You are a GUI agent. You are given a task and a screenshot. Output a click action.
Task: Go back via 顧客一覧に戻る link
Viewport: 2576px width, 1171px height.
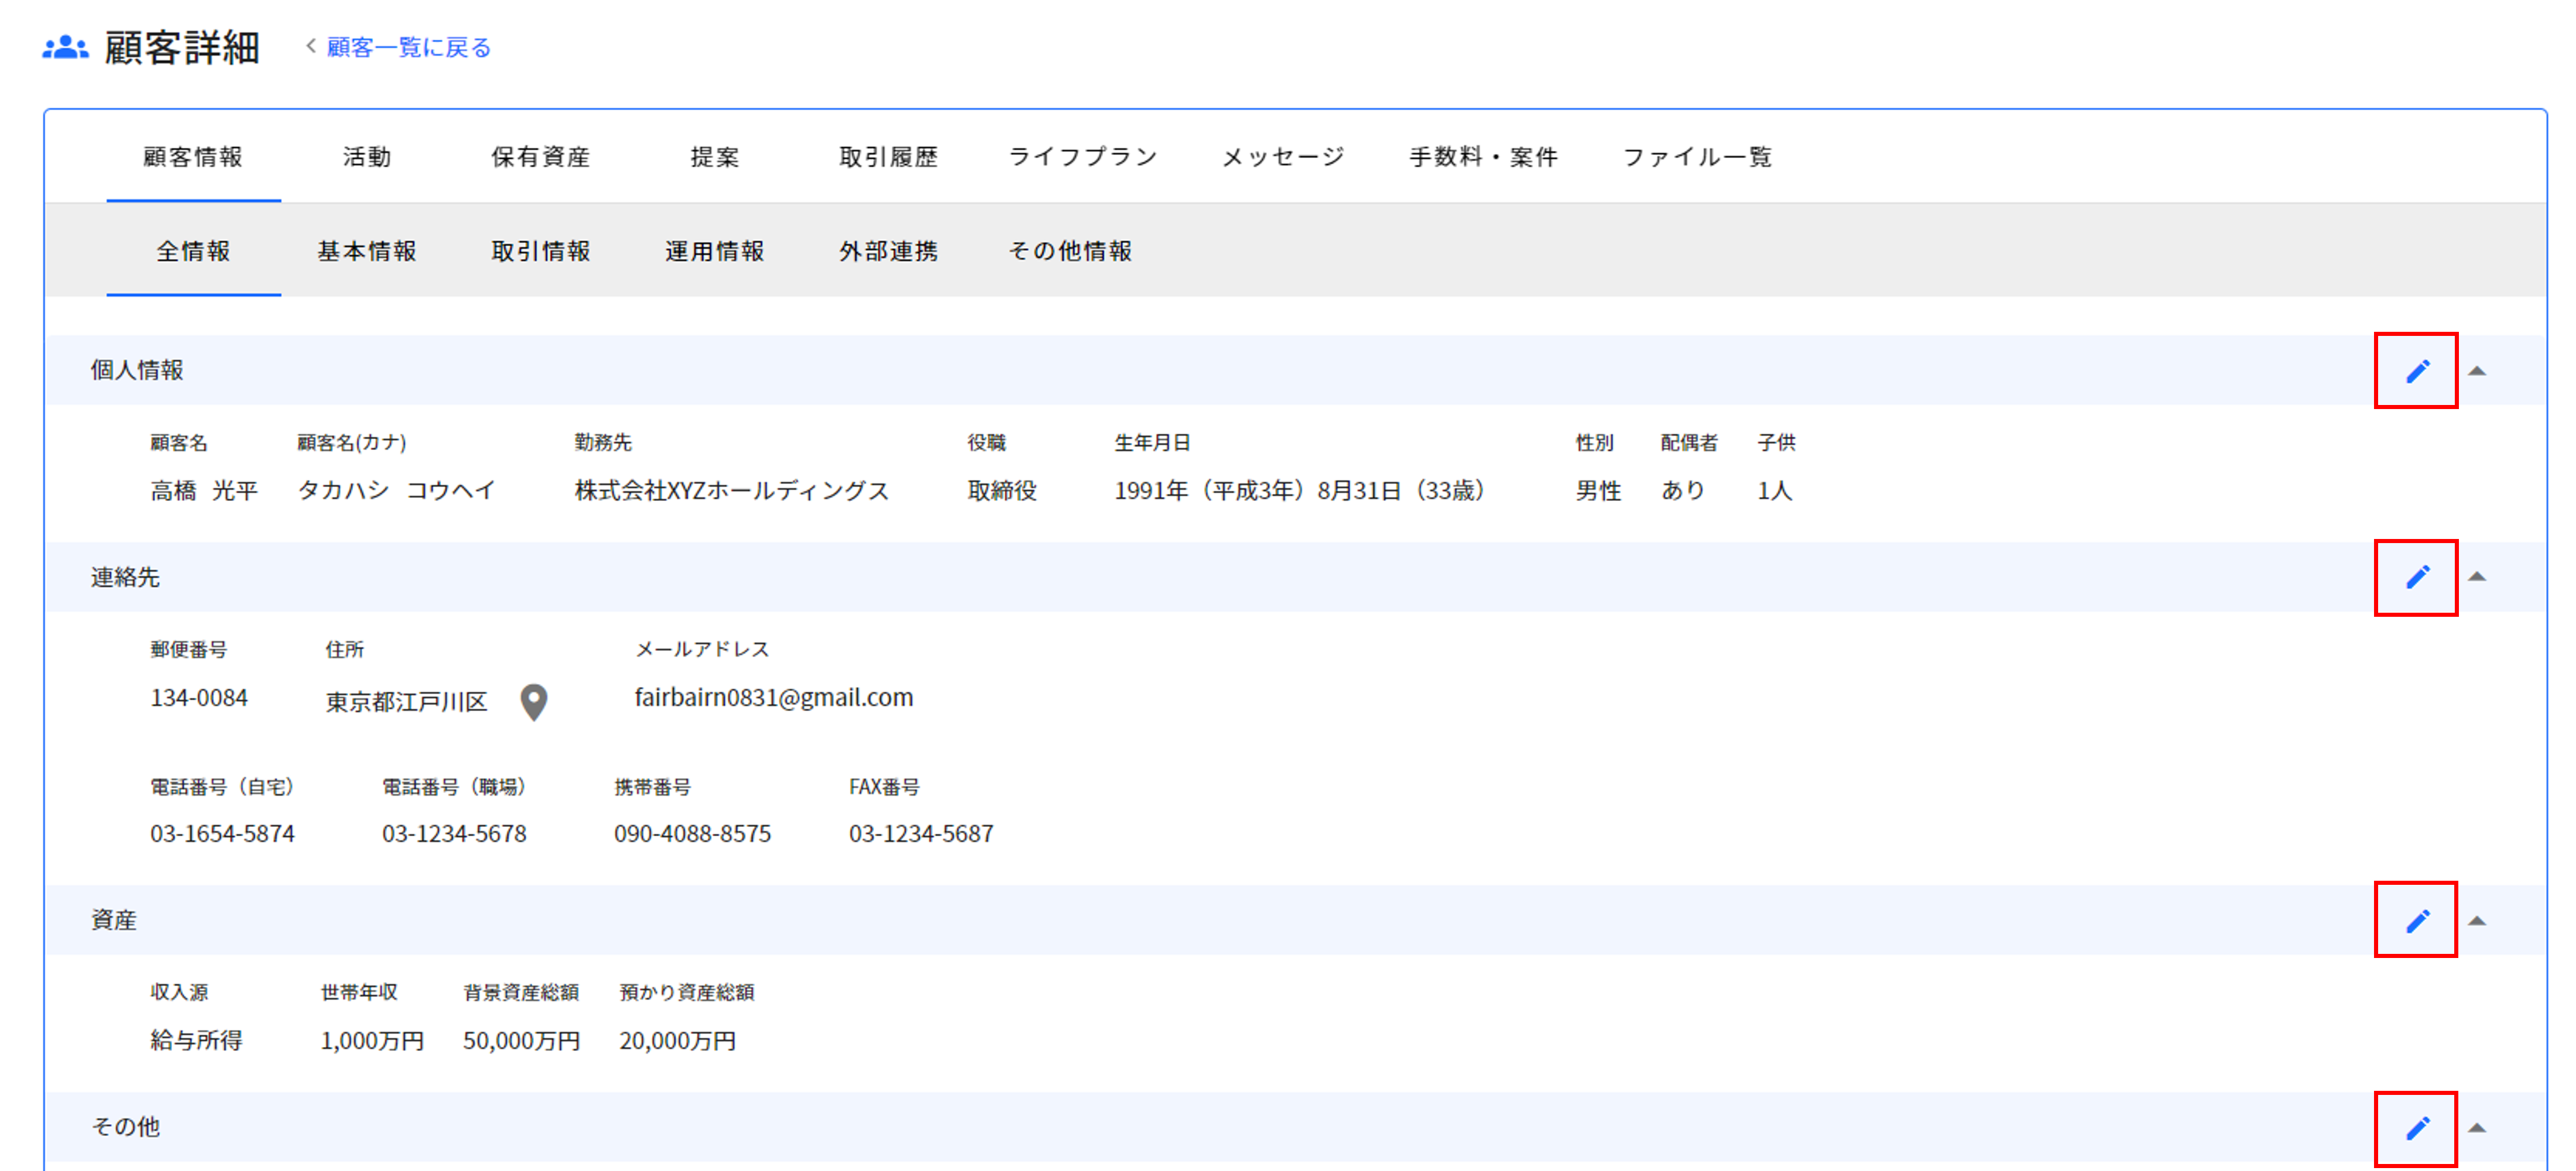click(408, 47)
